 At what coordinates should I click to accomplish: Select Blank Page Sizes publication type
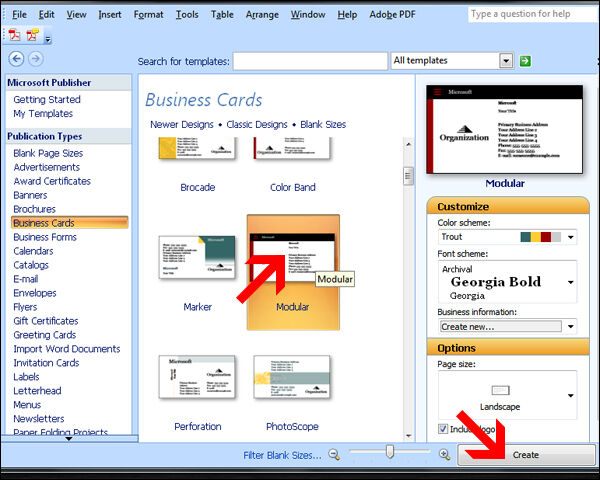[48, 153]
